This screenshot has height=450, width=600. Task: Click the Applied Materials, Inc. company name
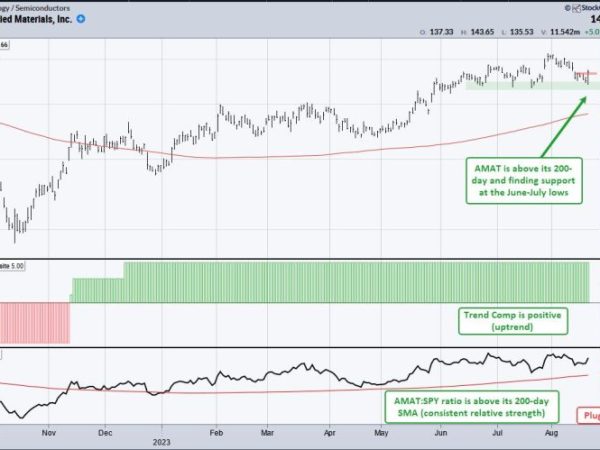(x=36, y=19)
